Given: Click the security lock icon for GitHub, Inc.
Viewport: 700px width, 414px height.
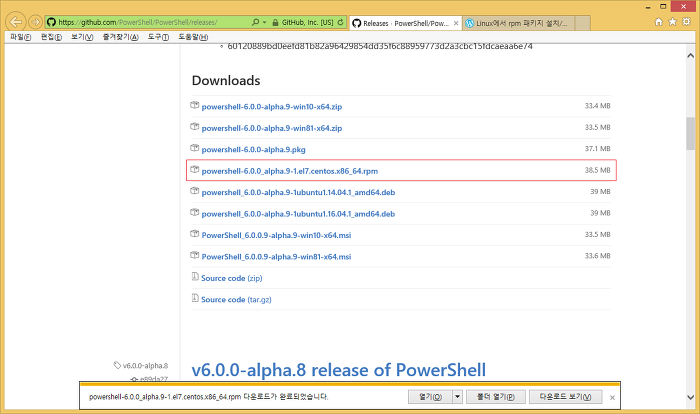Looking at the screenshot, I should 275,22.
